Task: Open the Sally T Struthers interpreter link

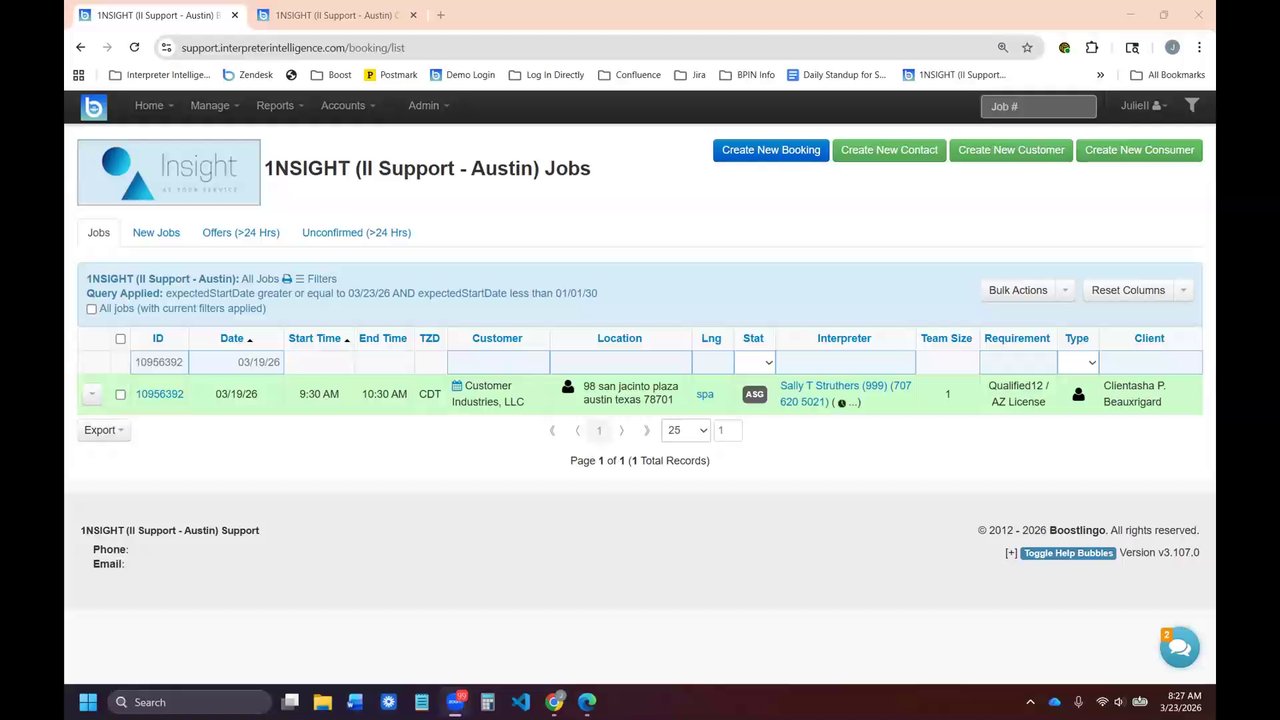Action: pos(846,394)
